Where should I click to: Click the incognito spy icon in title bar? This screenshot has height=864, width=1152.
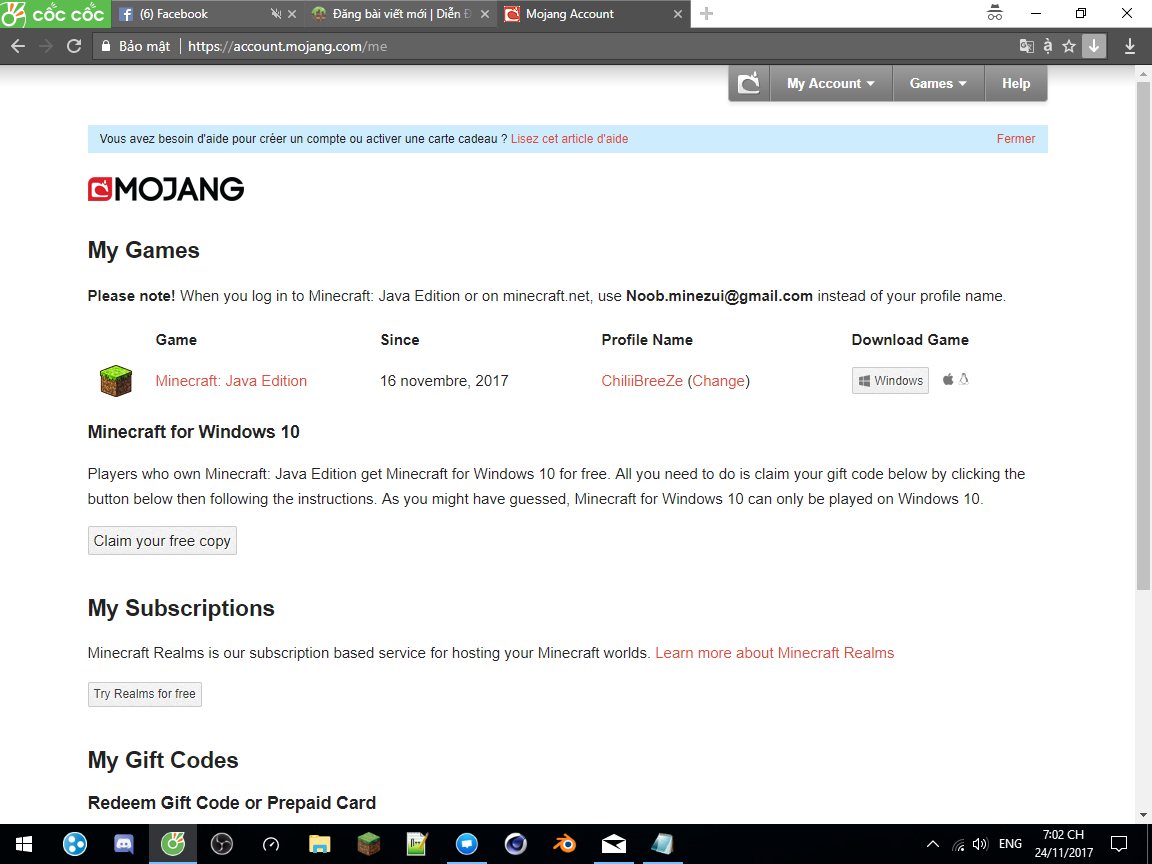coord(995,13)
